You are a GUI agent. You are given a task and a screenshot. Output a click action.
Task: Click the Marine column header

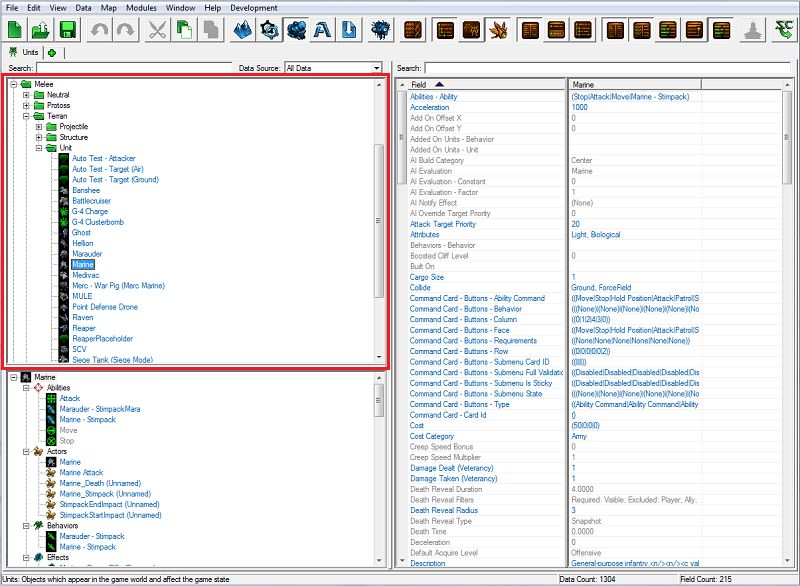tap(635, 84)
